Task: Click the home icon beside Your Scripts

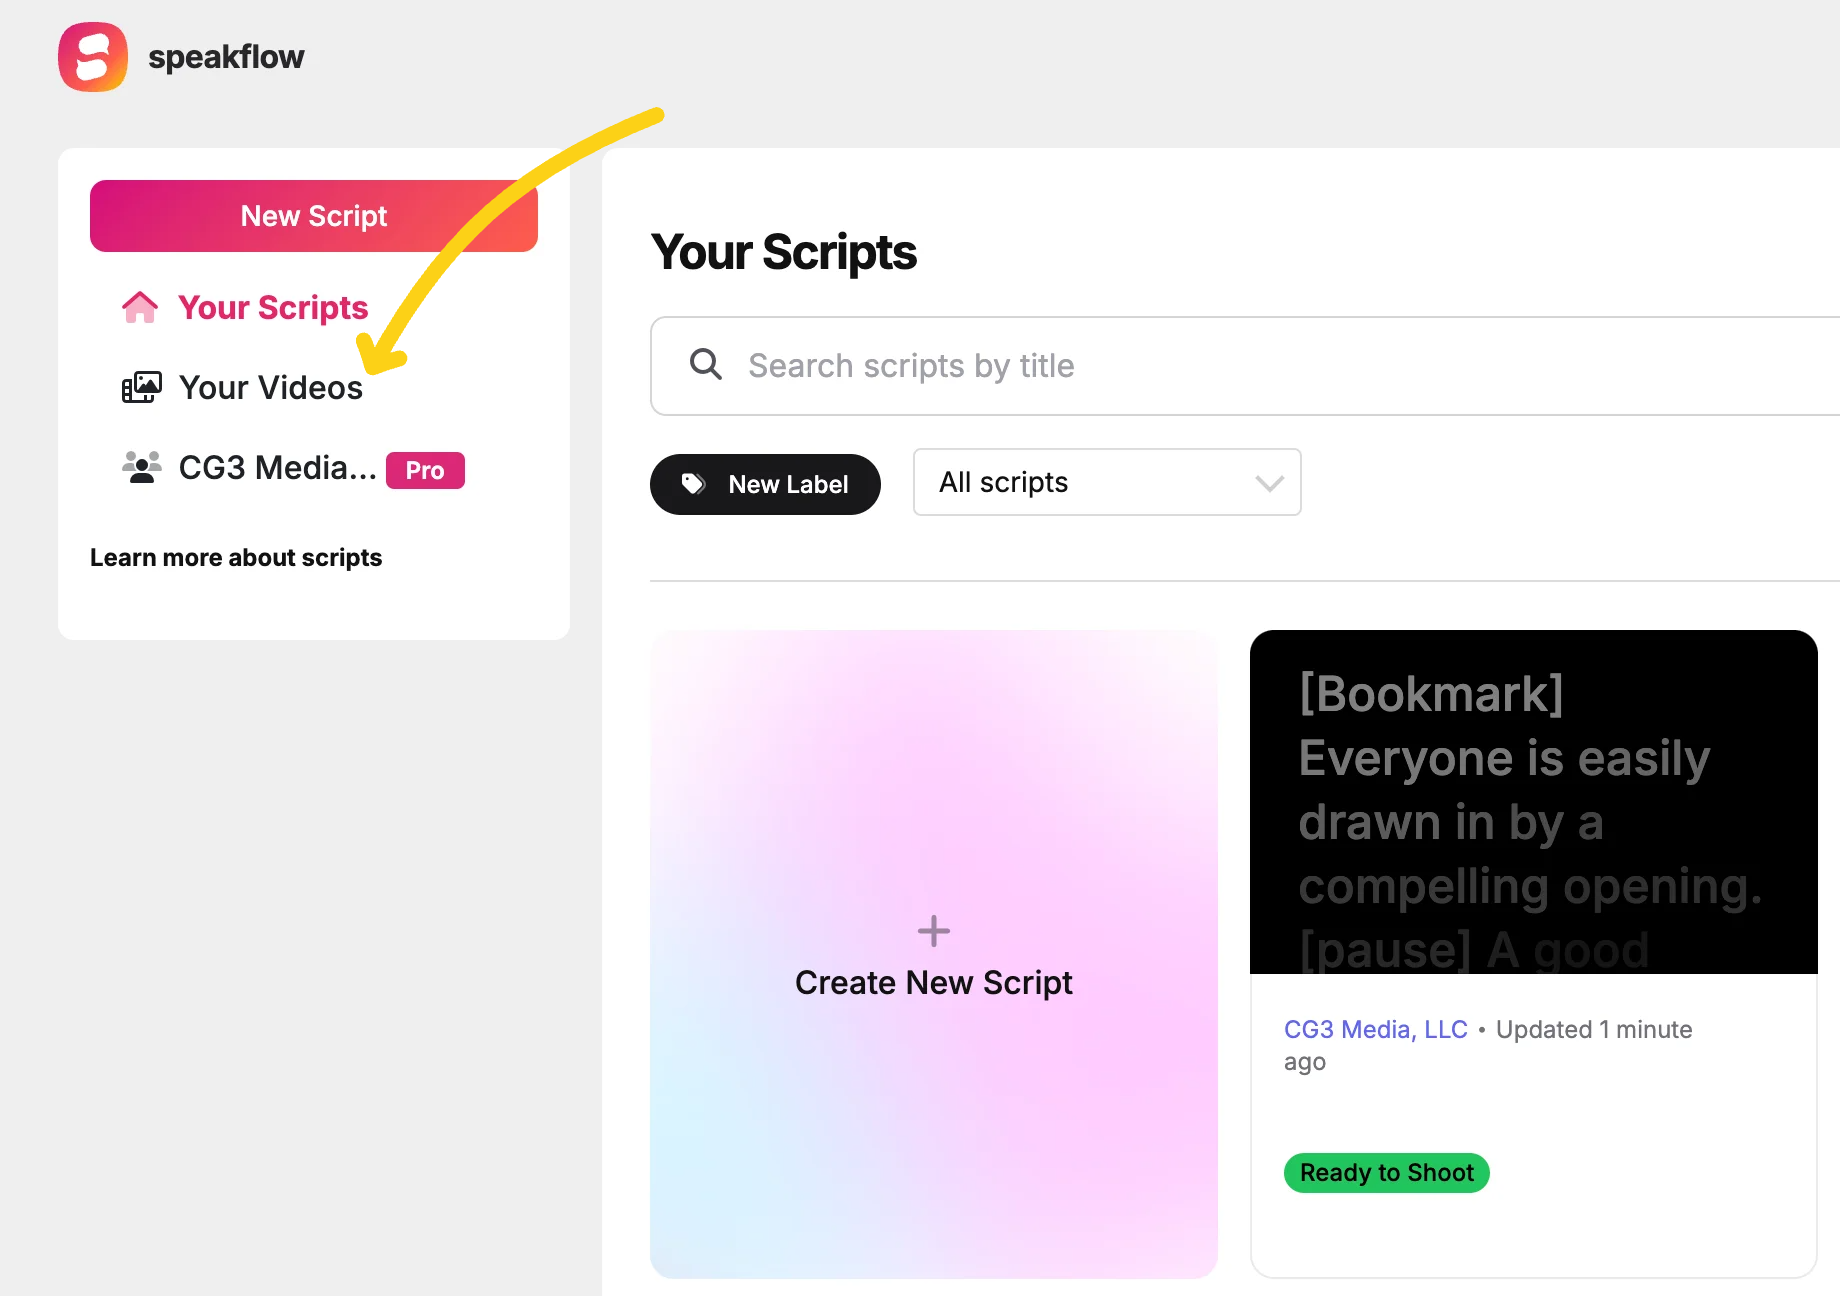Action: click(140, 307)
